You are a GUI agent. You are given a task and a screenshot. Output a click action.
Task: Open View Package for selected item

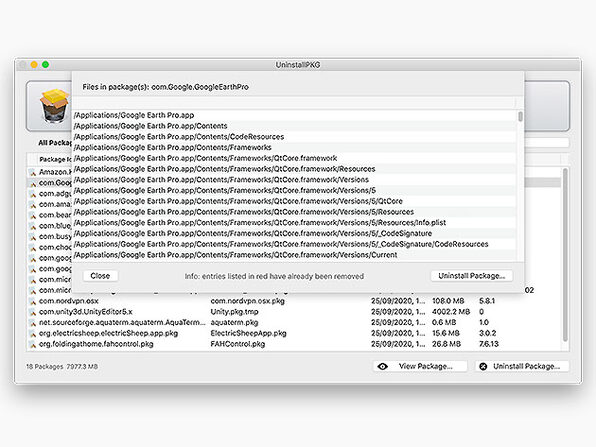tap(420, 366)
